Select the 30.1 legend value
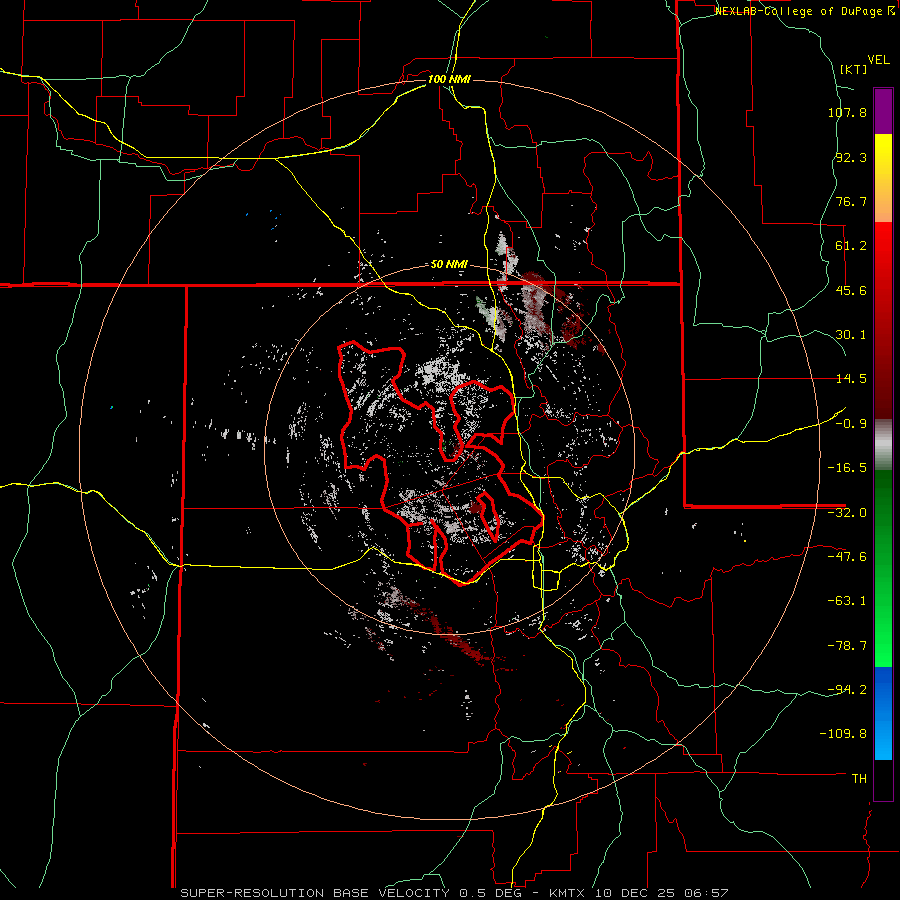This screenshot has width=900, height=900. pyautogui.click(x=851, y=335)
